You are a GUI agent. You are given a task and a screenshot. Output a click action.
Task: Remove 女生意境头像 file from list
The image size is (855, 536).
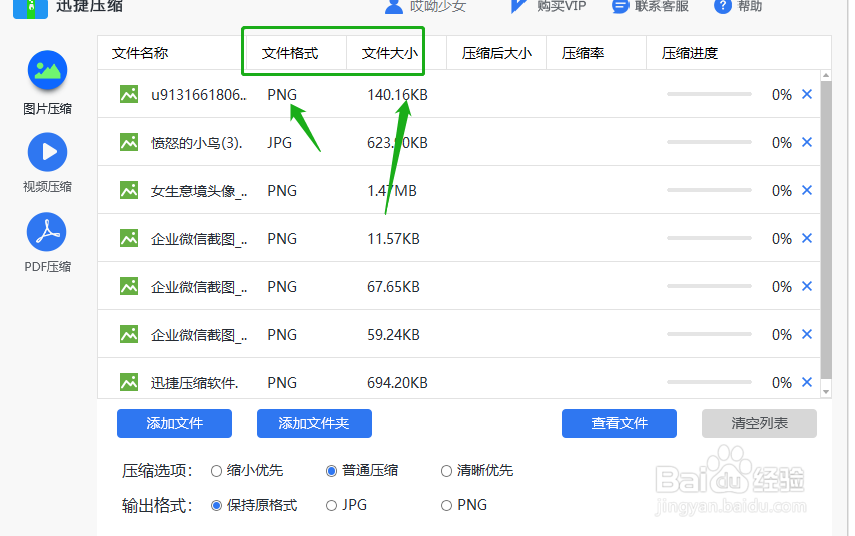pyautogui.click(x=807, y=190)
